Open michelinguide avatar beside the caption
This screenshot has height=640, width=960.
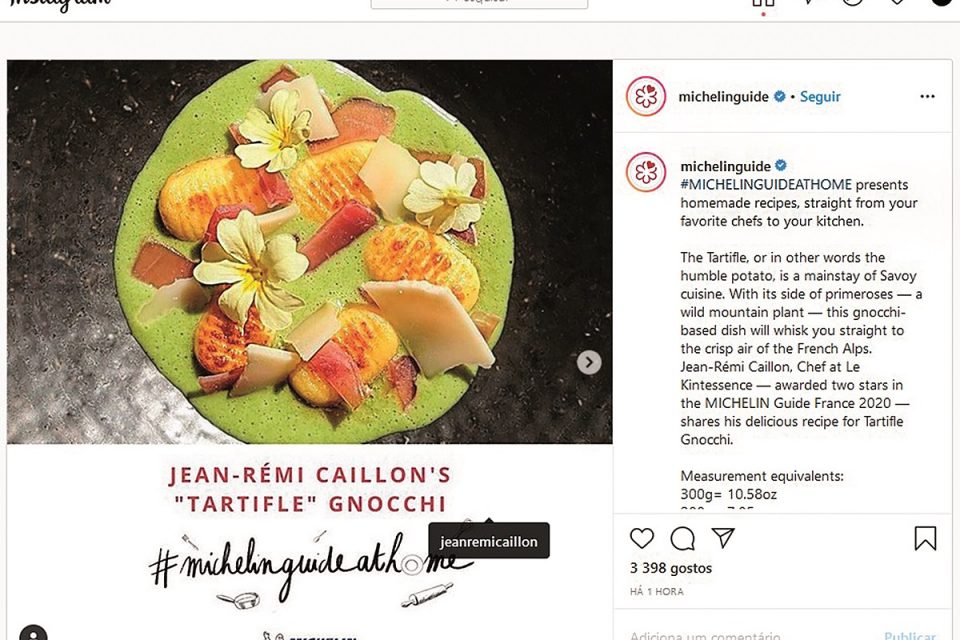point(646,172)
